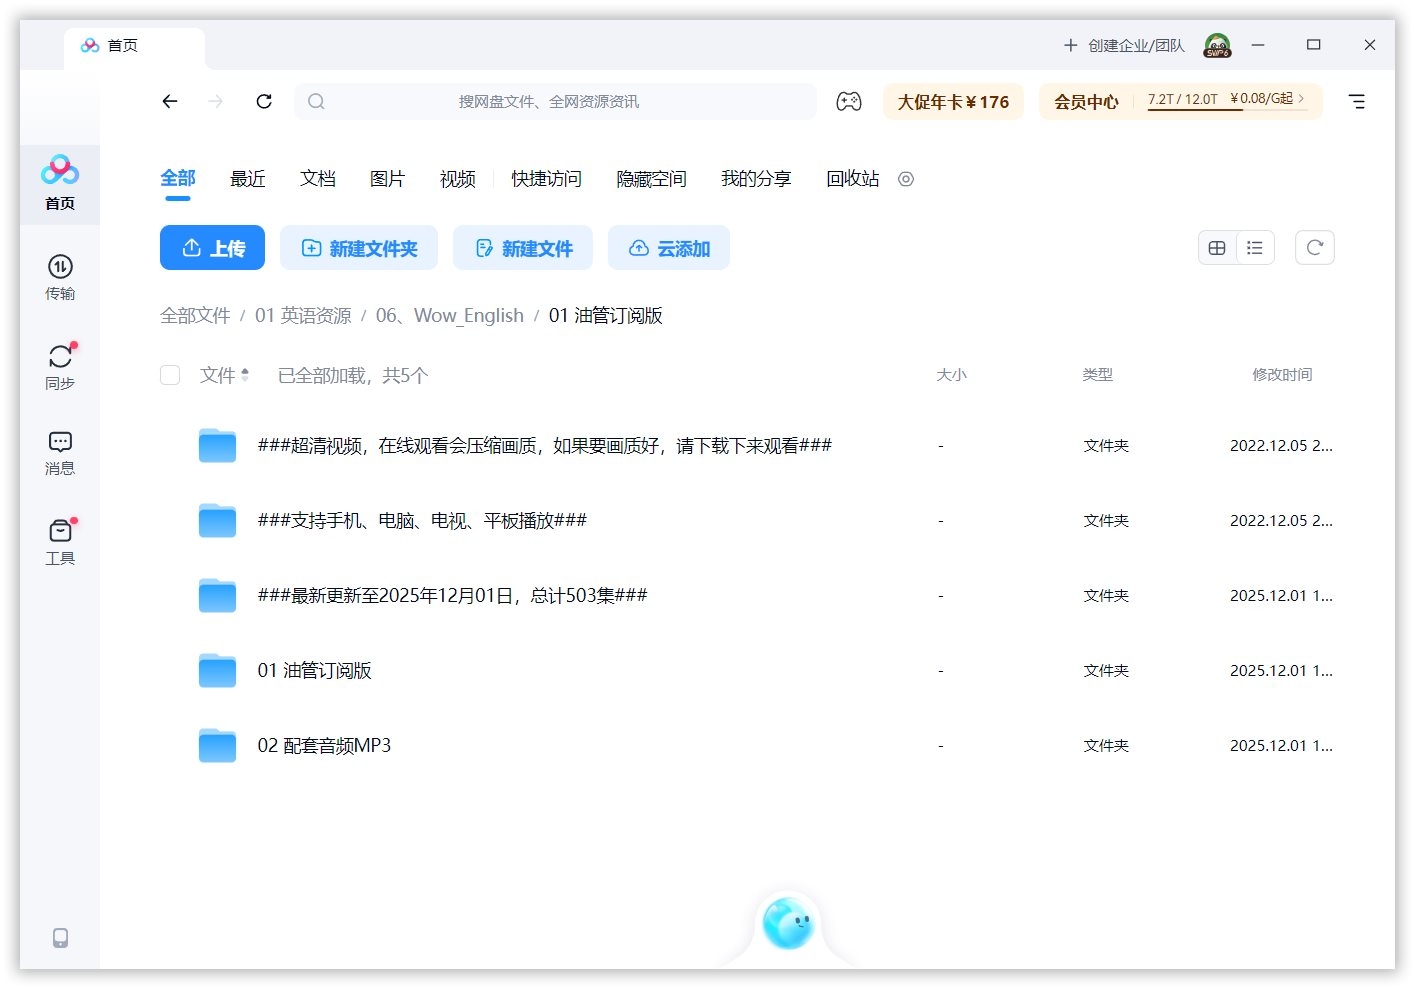Open the target icon next to 回收站

coord(906,179)
